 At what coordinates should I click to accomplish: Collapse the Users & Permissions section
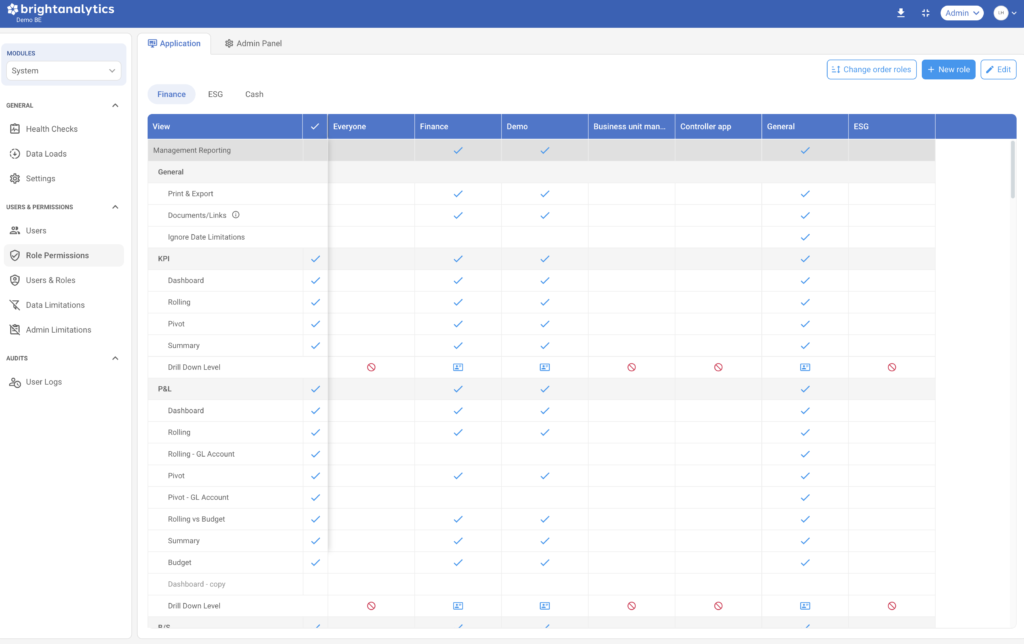[115, 207]
